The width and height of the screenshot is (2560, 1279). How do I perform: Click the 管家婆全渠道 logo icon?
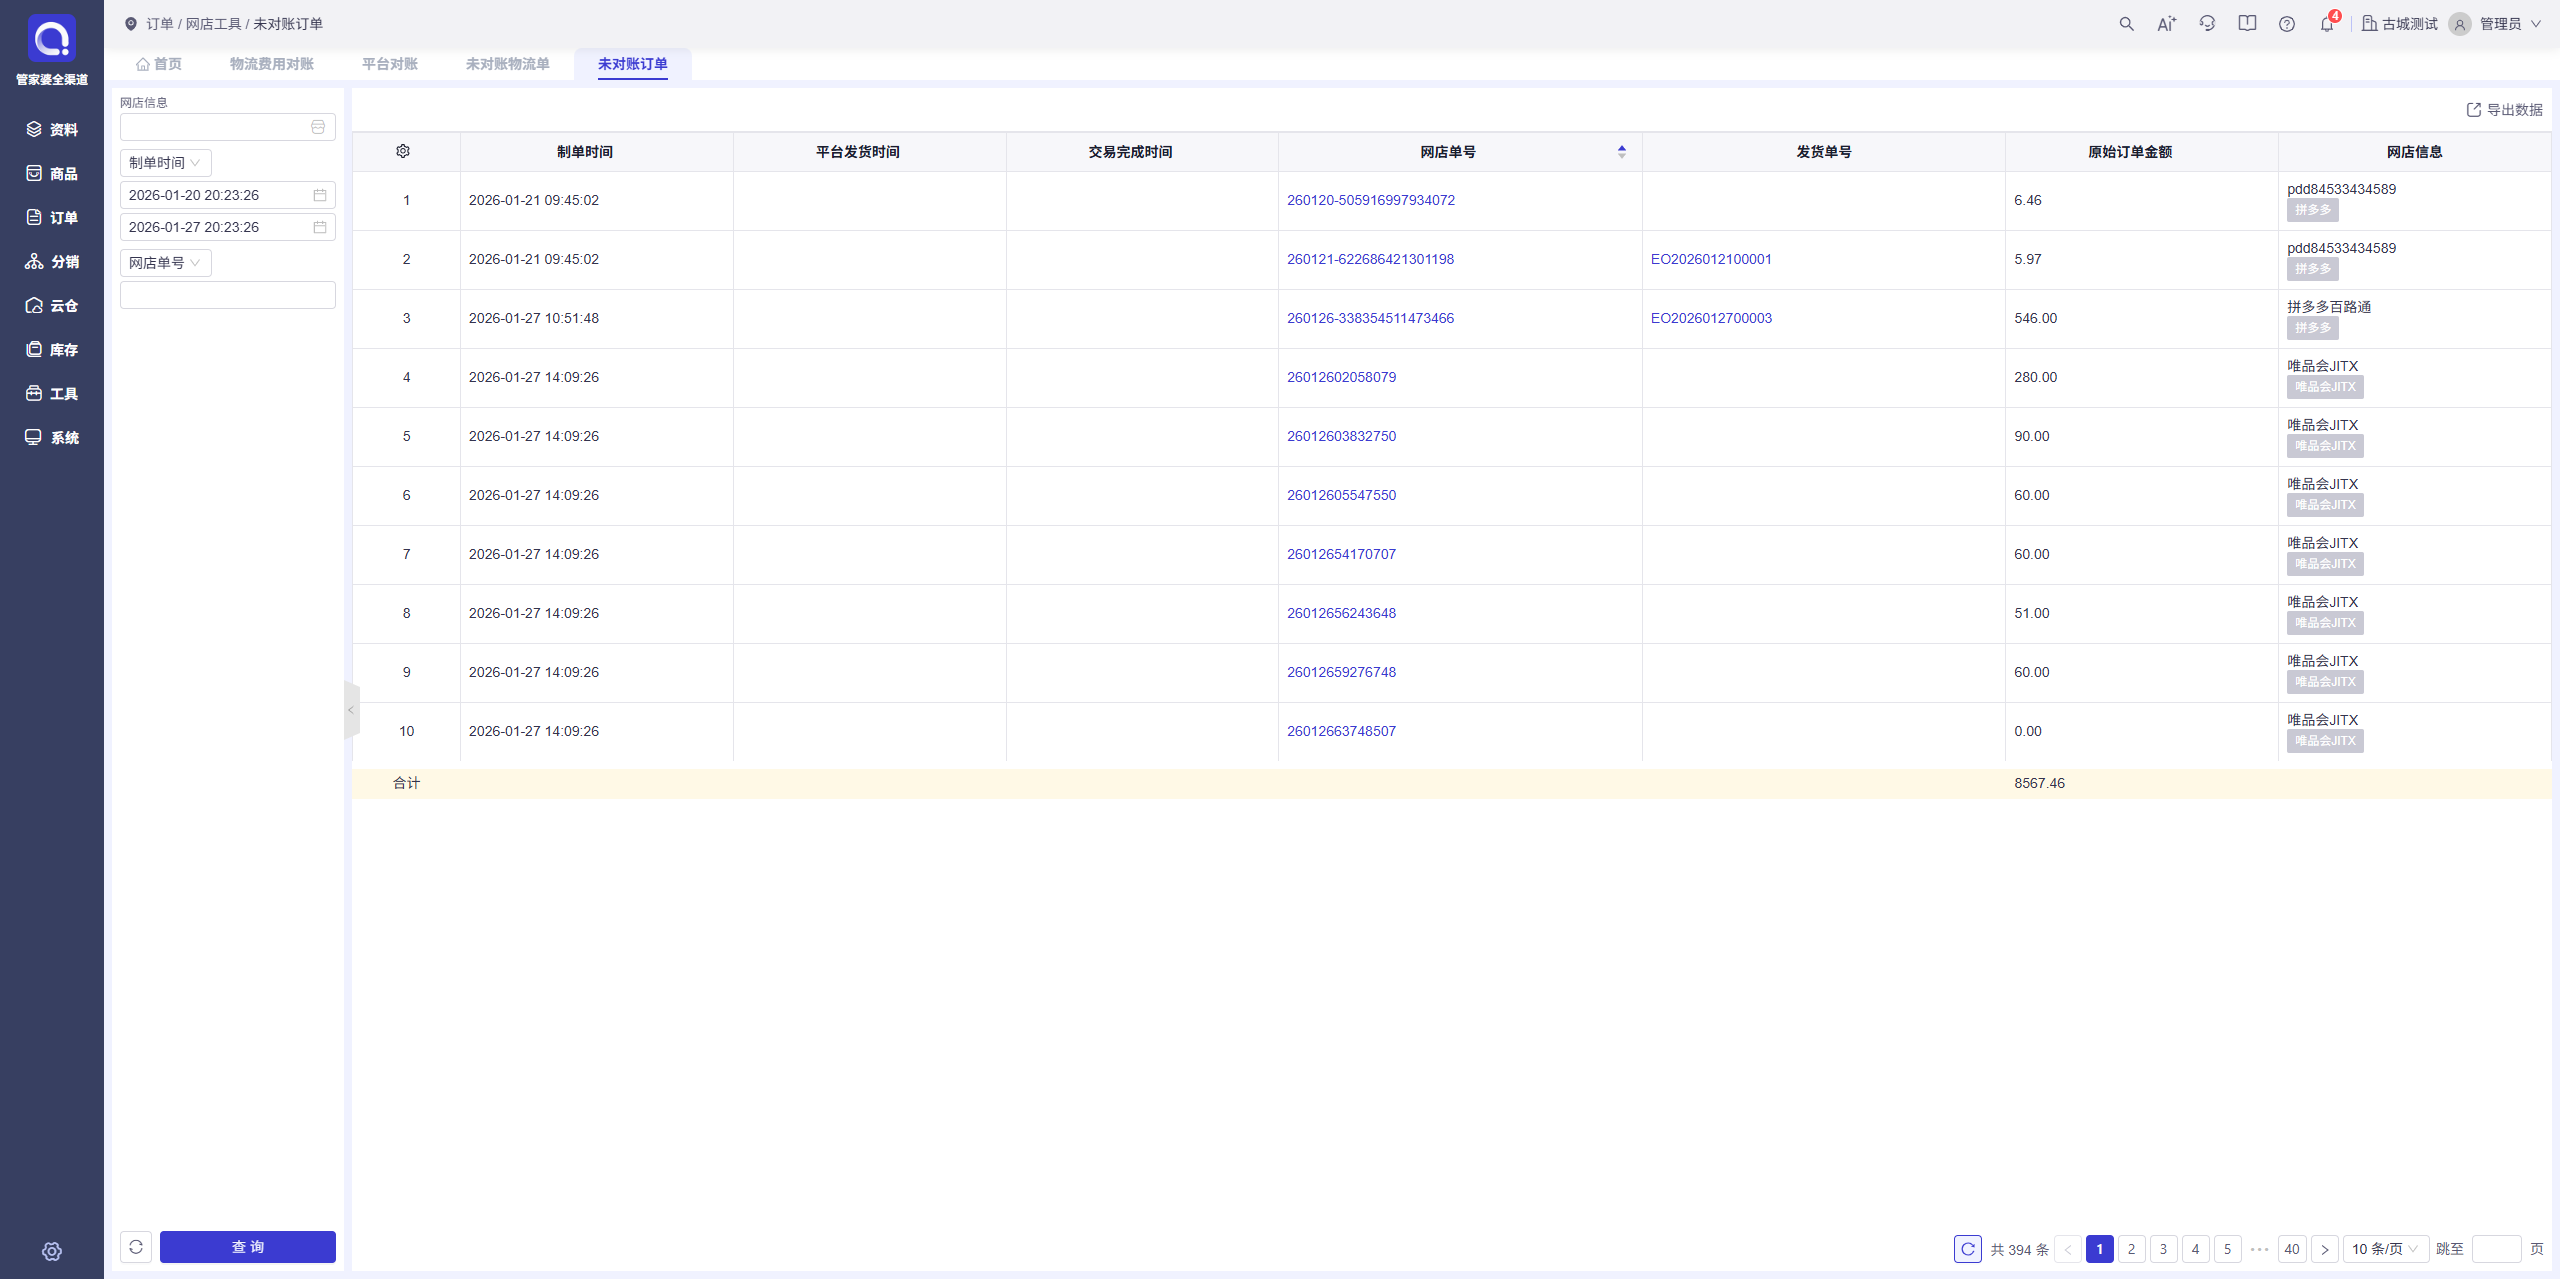tap(52, 38)
